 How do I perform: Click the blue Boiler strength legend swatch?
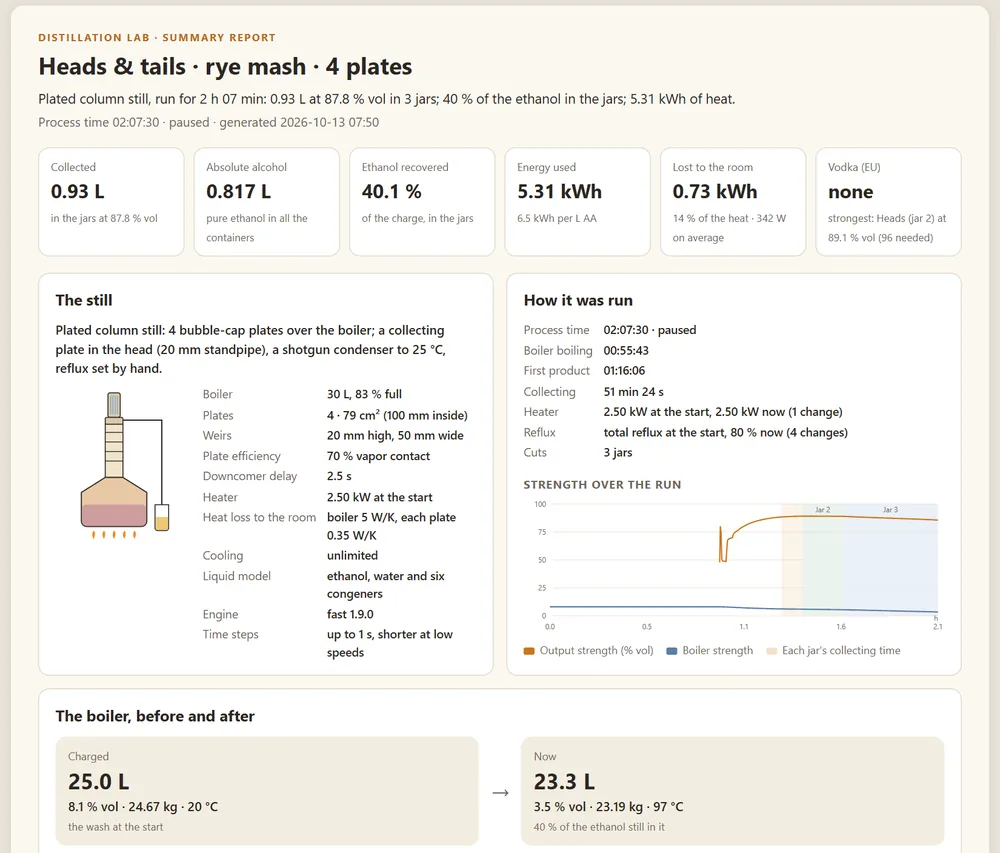[x=672, y=651]
